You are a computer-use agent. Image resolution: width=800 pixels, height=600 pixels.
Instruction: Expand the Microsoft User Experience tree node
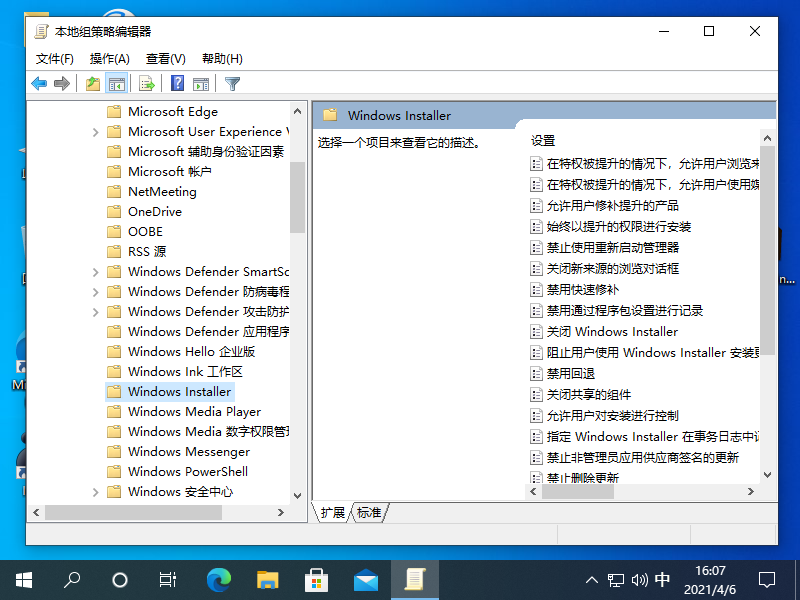click(x=96, y=132)
